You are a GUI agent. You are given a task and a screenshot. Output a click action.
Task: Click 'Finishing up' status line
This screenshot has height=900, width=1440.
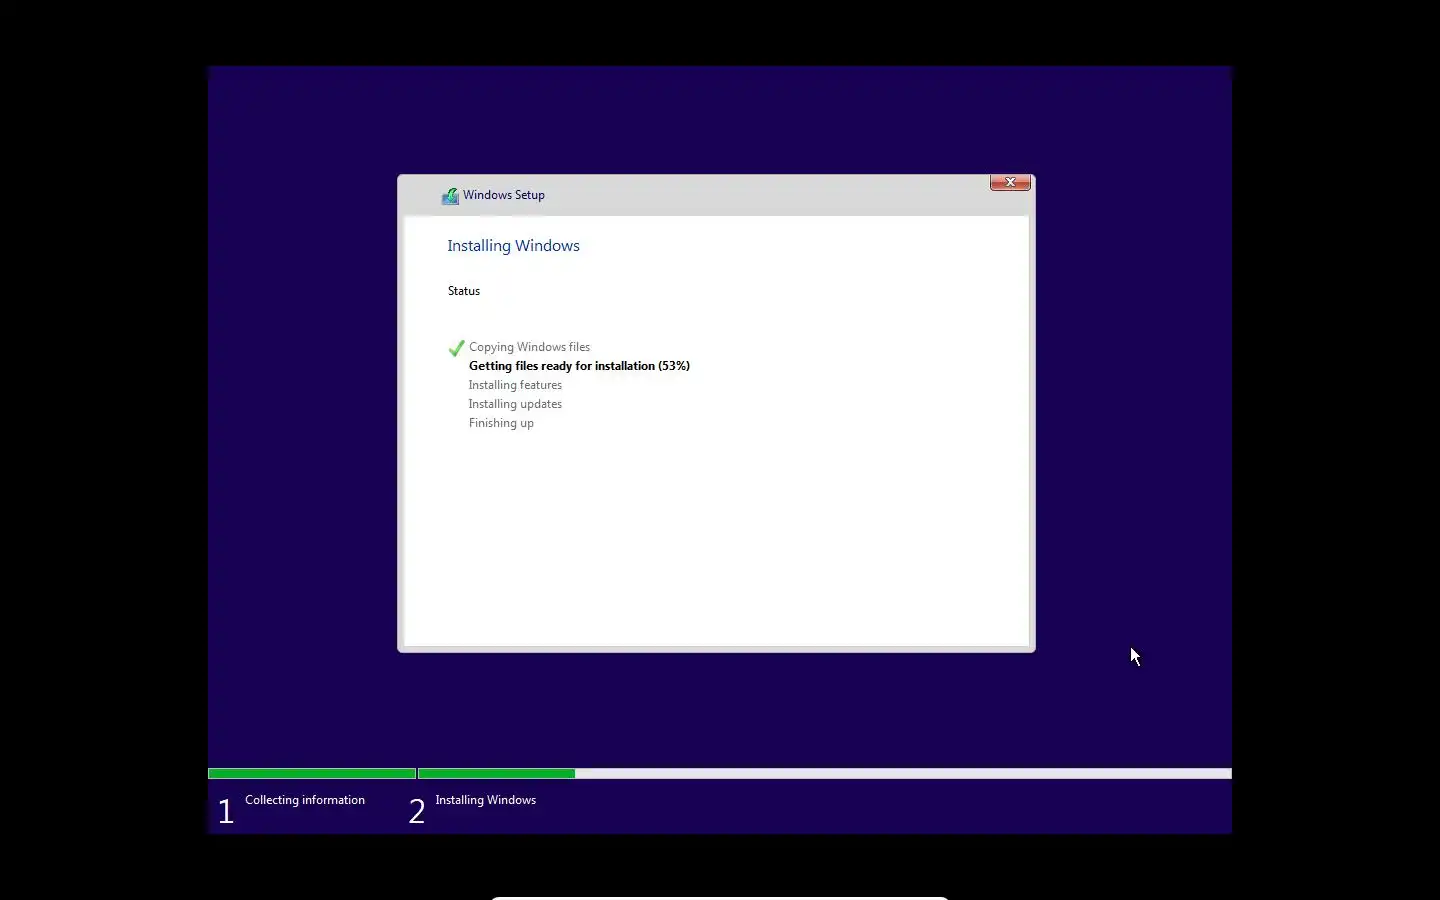(501, 423)
